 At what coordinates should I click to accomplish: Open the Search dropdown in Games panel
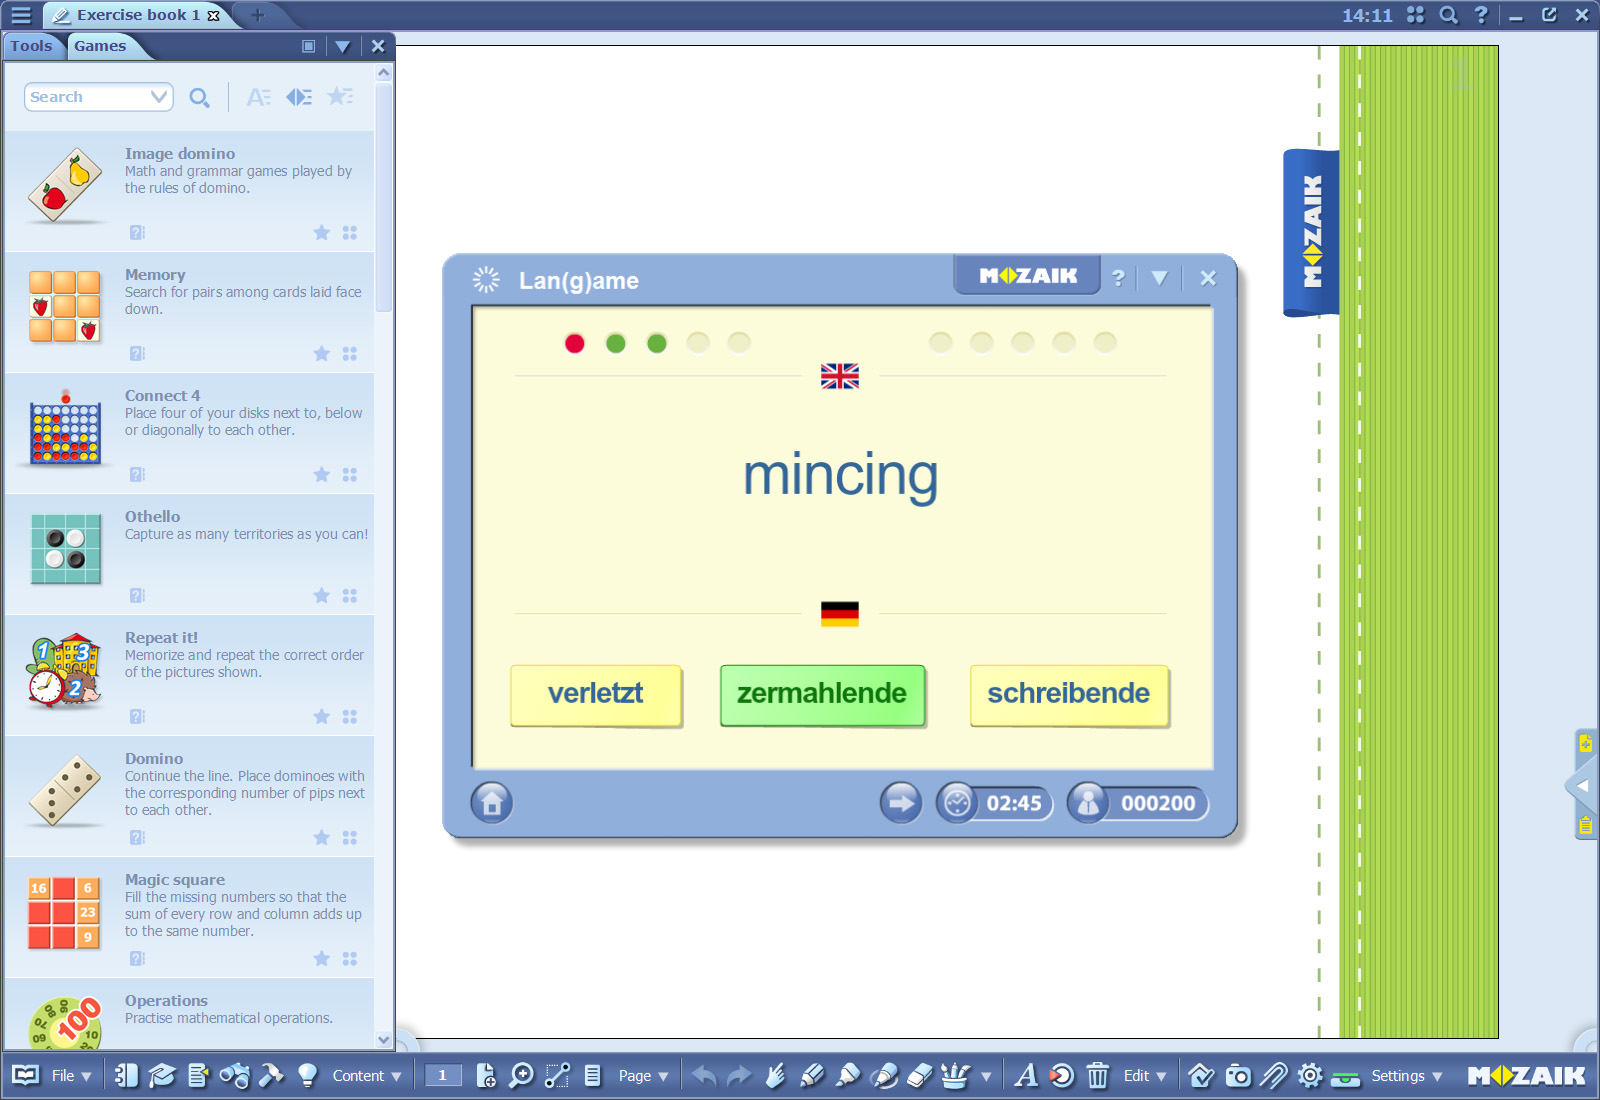pyautogui.click(x=158, y=97)
